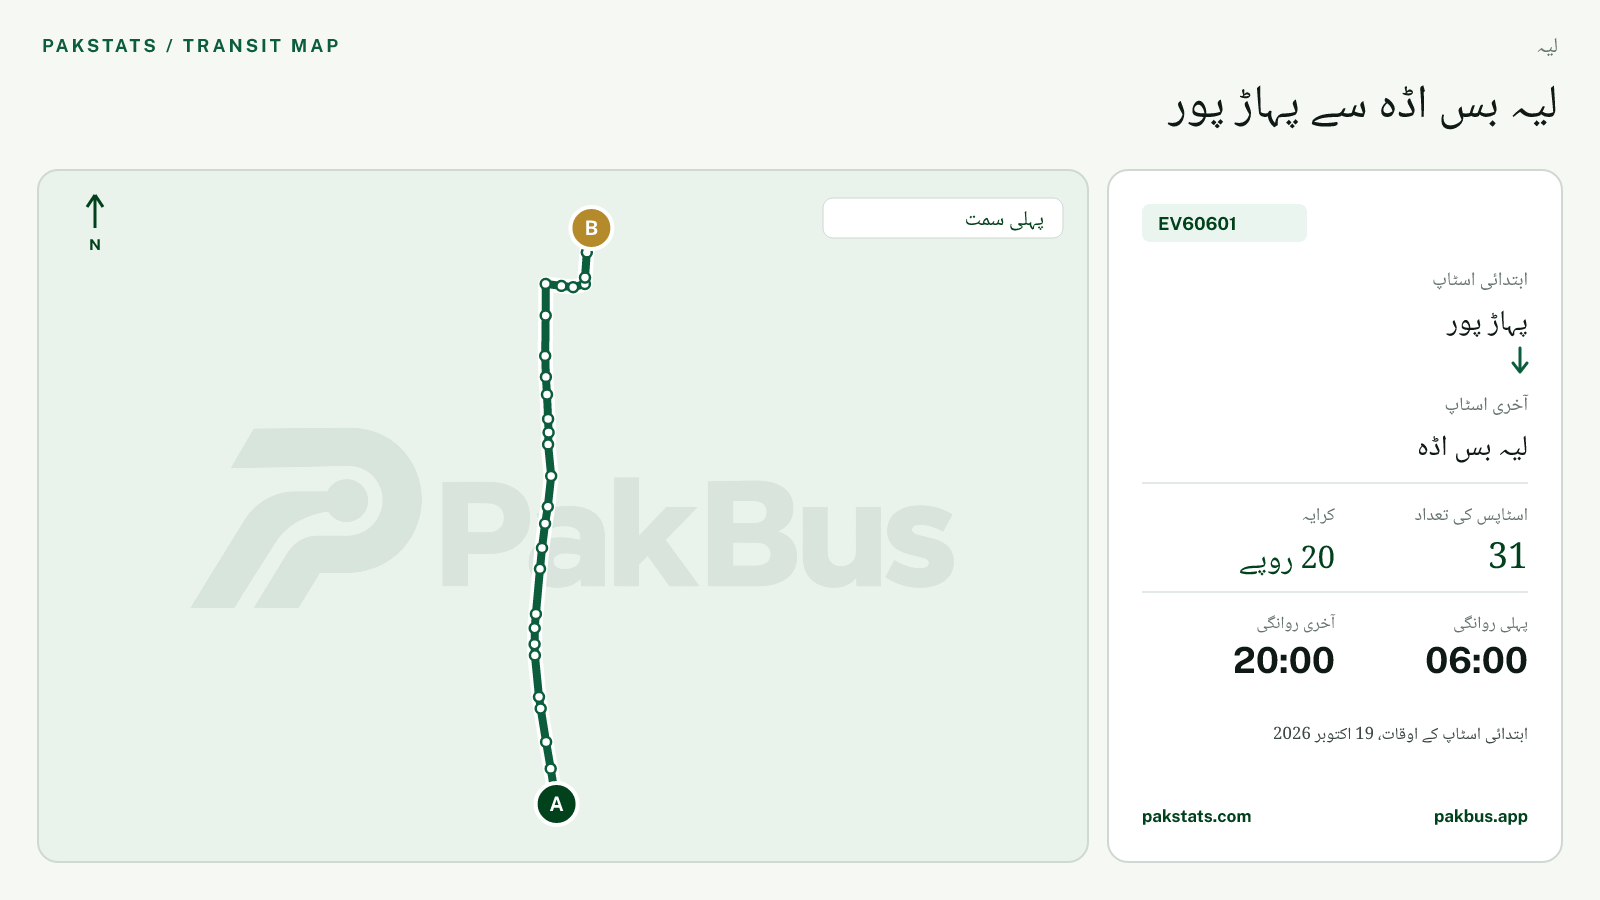Viewport: 1600px width, 900px height.
Task: Click the route start marker A
Action: coord(557,804)
